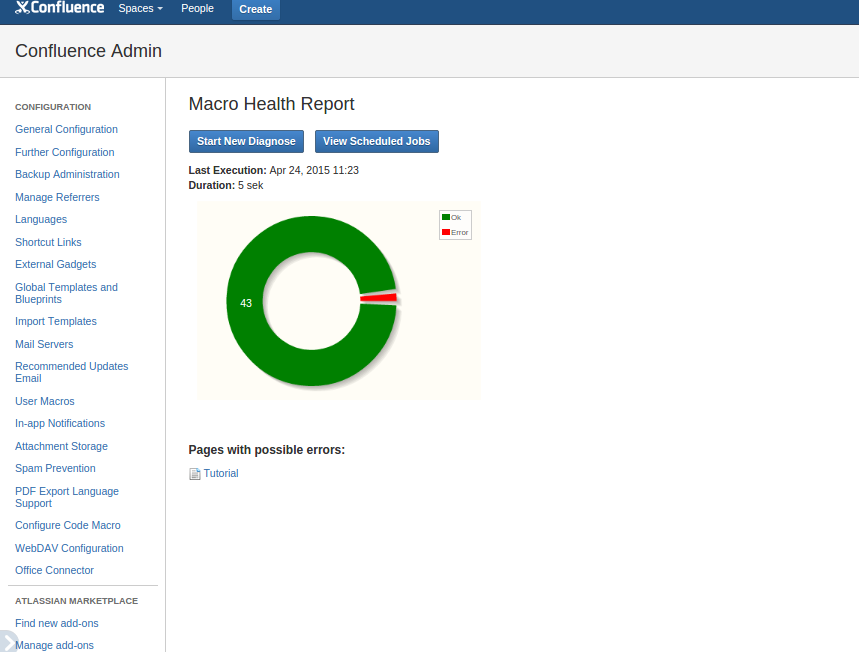Click the green Ok legend swatch
This screenshot has width=859, height=652.
[446, 218]
